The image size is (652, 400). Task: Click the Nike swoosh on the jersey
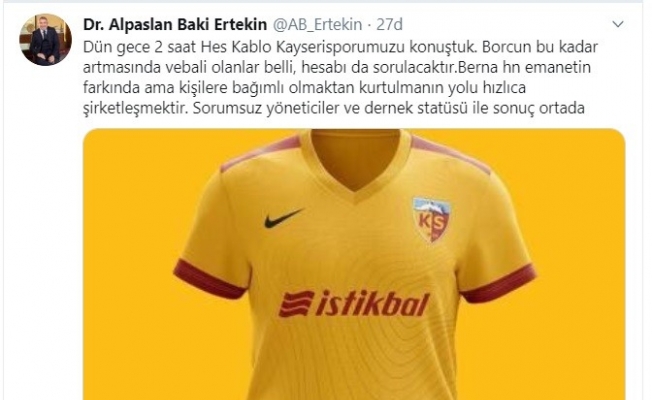(x=284, y=218)
